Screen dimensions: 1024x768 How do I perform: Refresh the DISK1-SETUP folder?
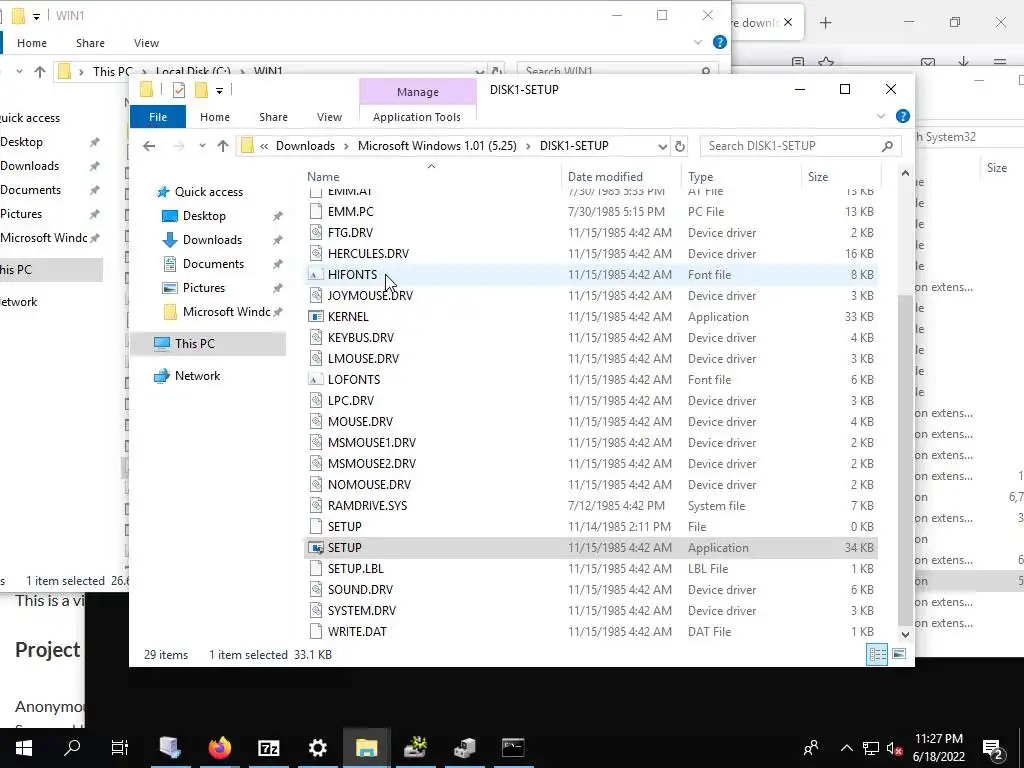pos(680,146)
